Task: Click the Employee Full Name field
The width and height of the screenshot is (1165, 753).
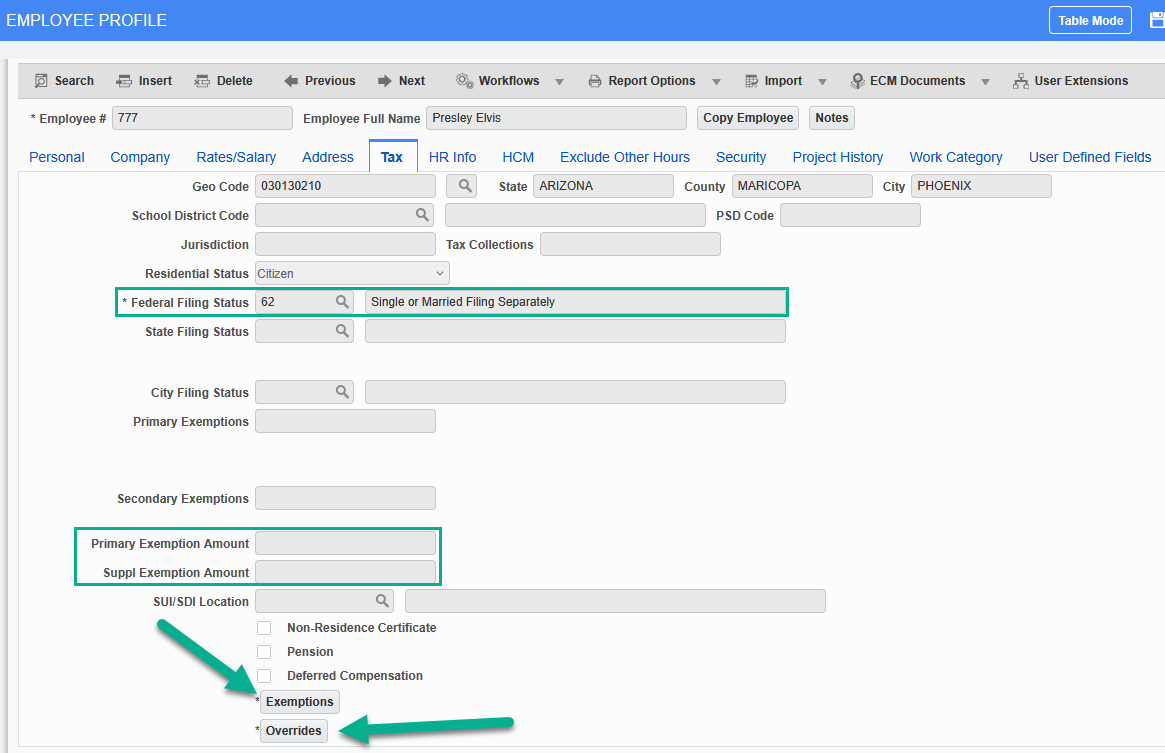Action: [556, 117]
